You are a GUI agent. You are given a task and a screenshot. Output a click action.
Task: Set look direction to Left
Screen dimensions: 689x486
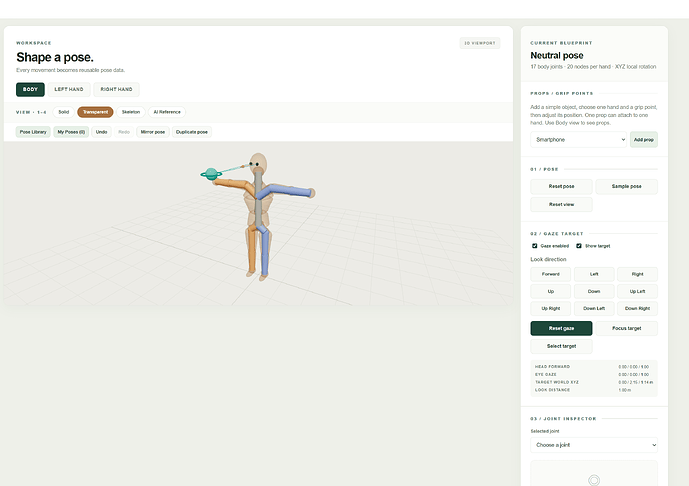tap(594, 274)
